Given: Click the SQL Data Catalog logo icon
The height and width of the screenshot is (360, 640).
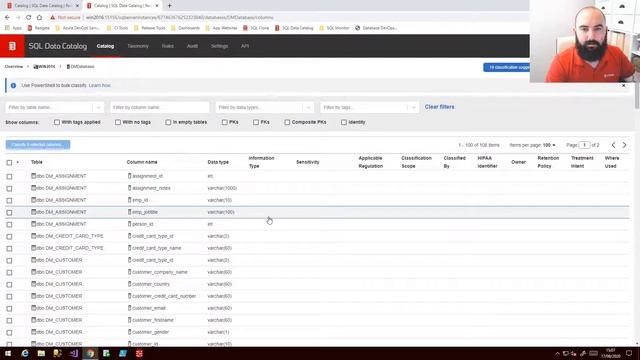Looking at the screenshot, I should [x=12, y=46].
